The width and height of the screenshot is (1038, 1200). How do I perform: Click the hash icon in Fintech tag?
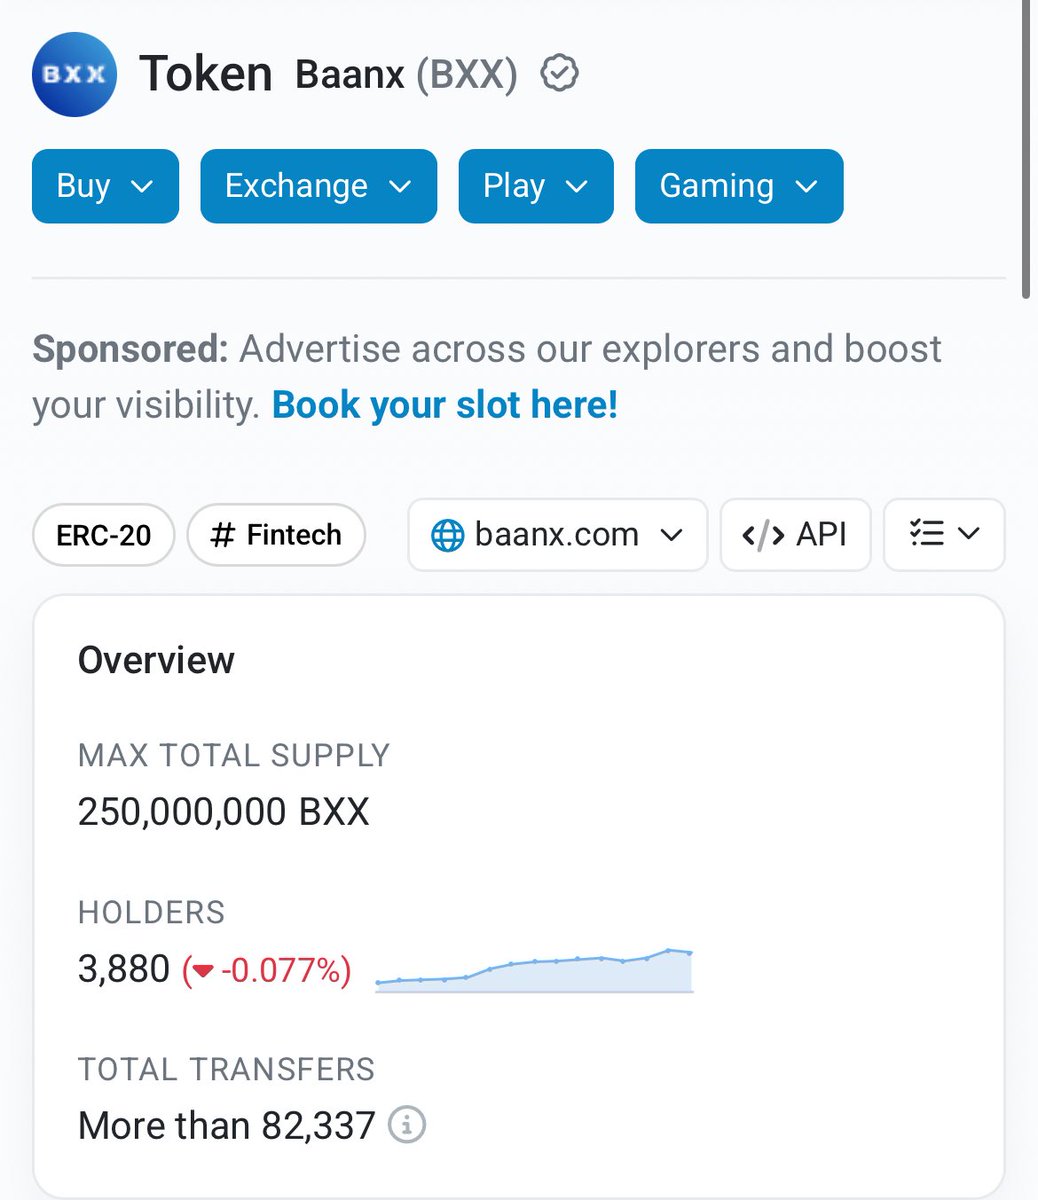click(223, 535)
